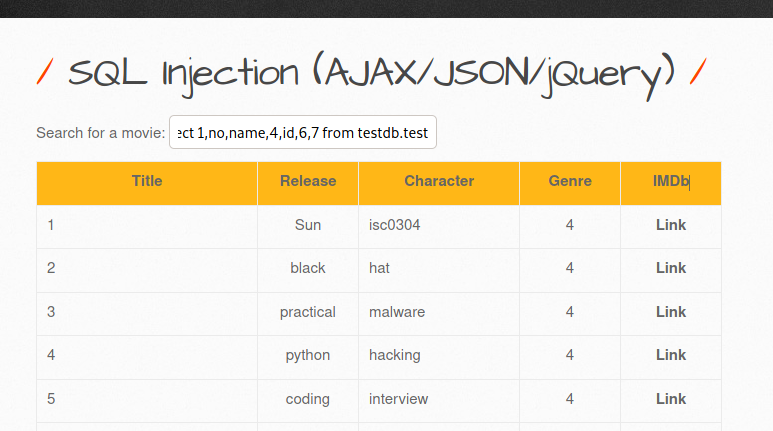The height and width of the screenshot is (431, 773).
Task: Click the movie search input field
Action: 303,132
